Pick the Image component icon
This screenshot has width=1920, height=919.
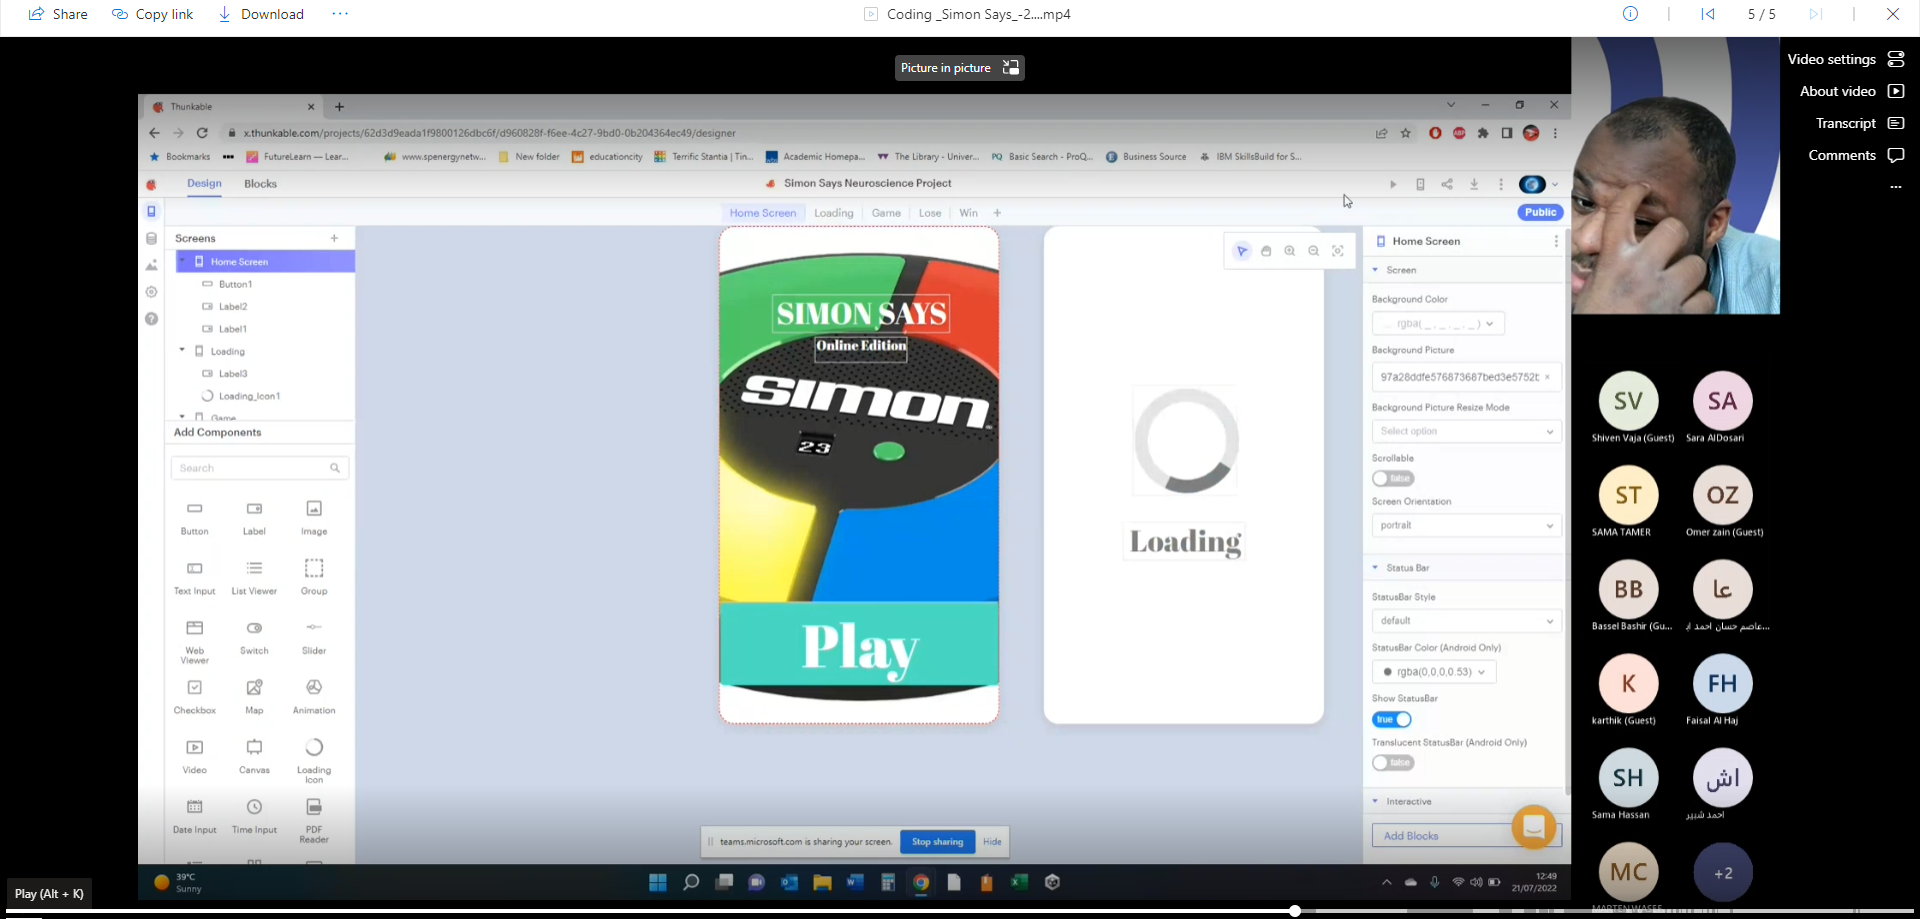coord(314,509)
